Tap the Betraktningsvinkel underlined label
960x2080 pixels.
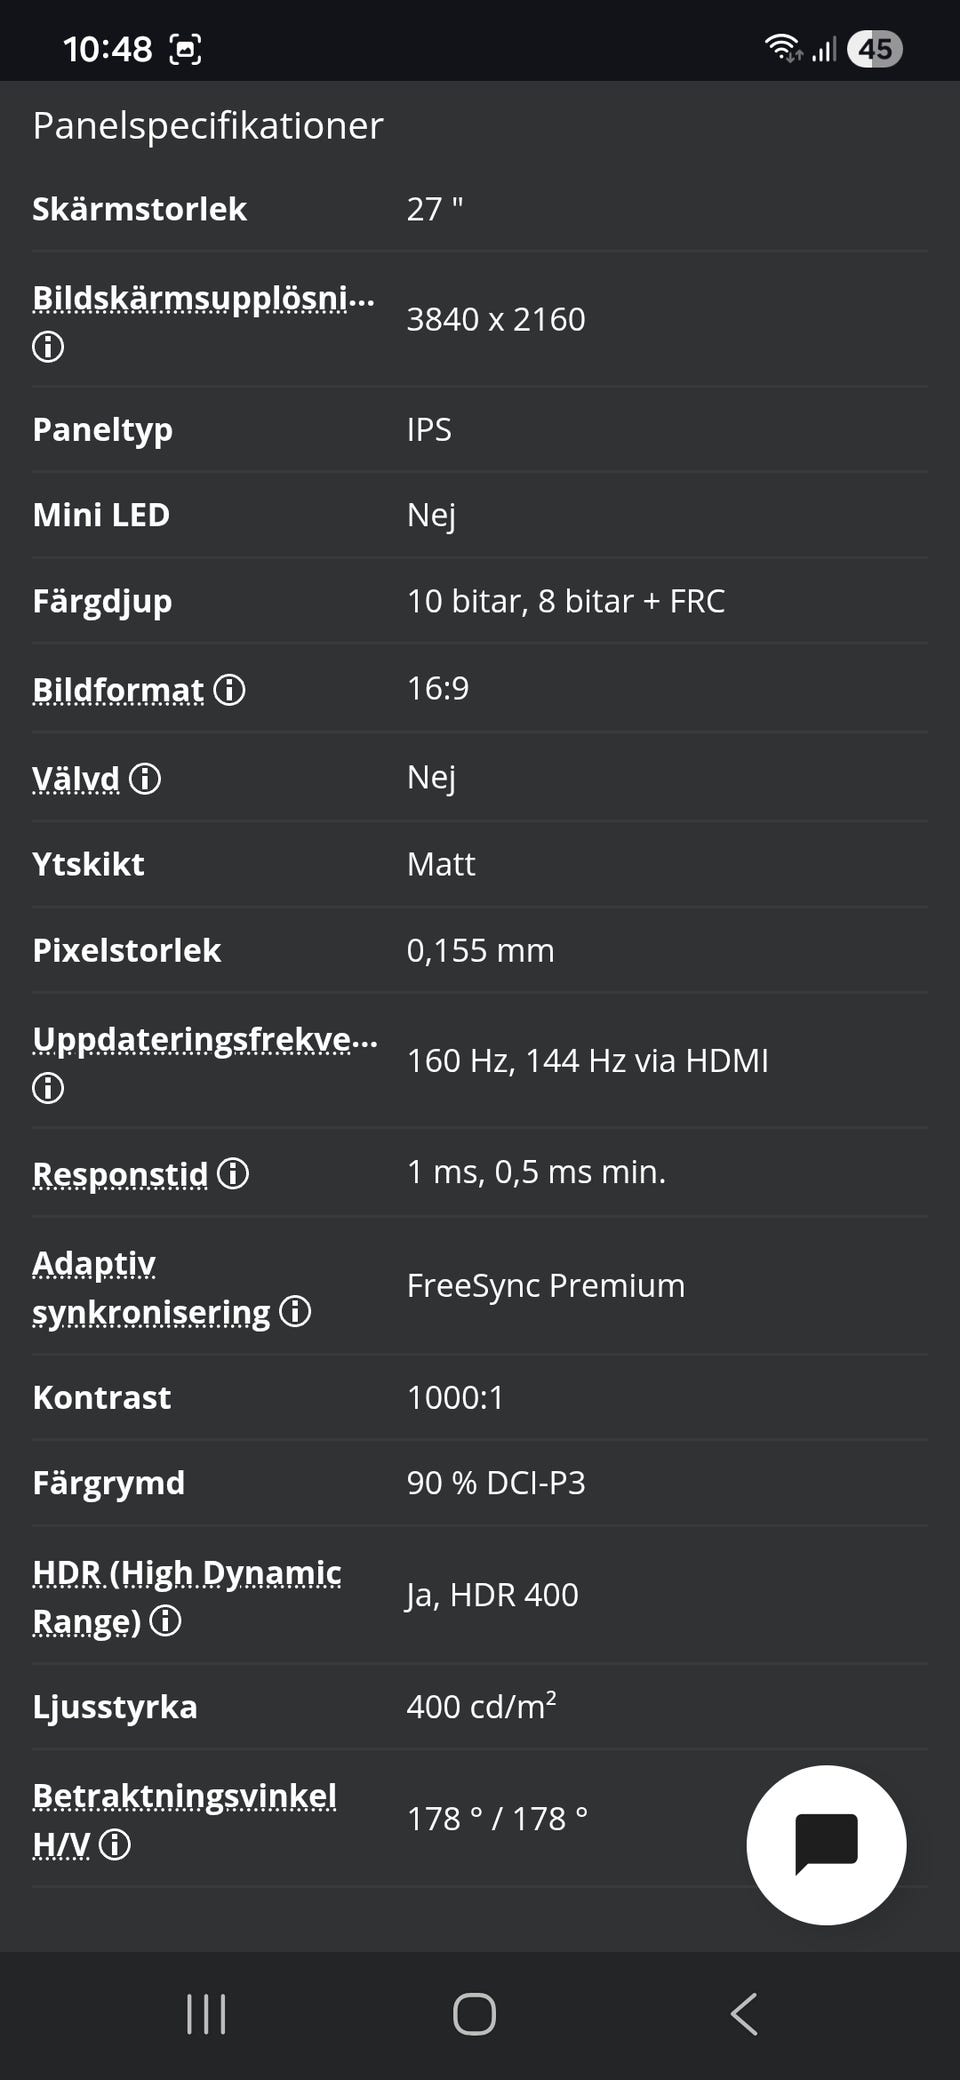pos(184,1796)
